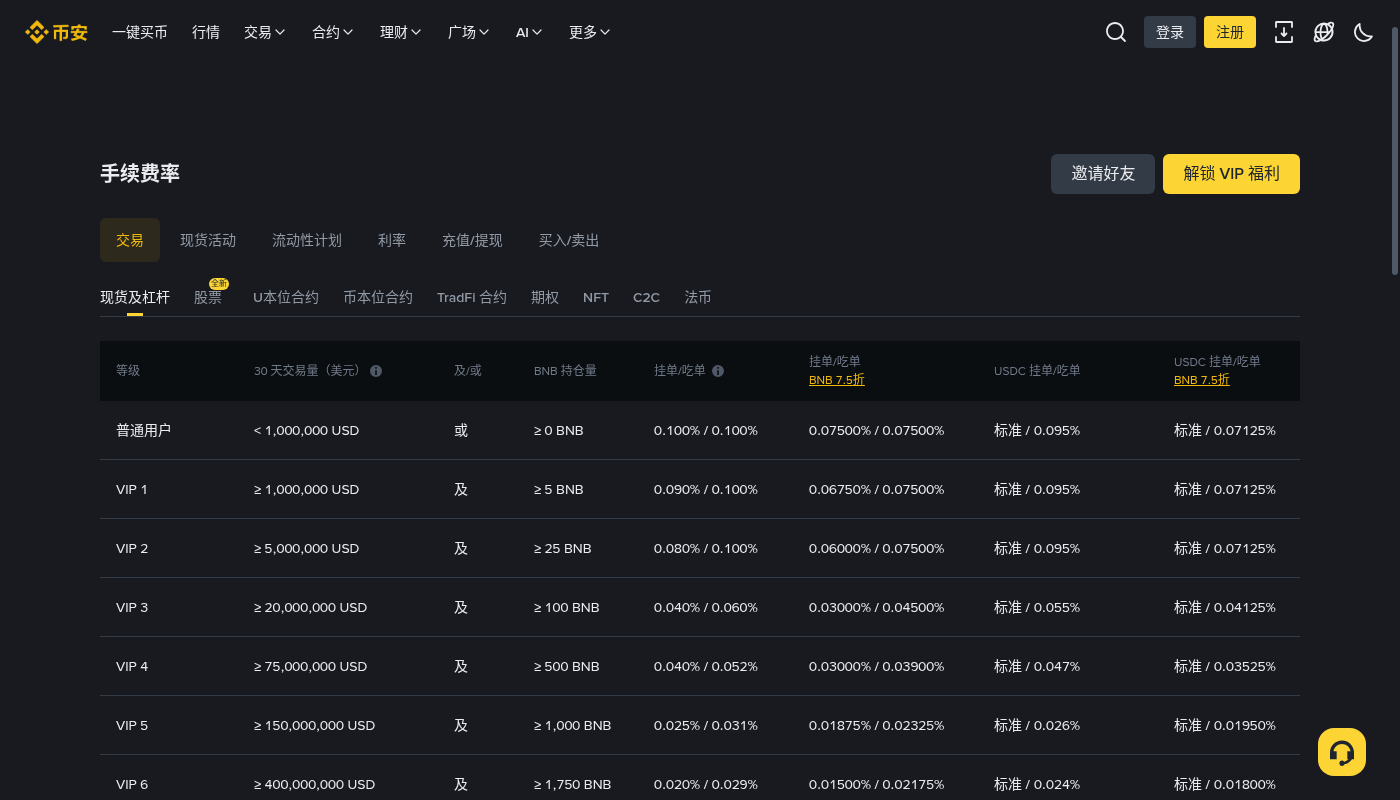Viewport: 1400px width, 800px height.
Task: Click the '< 1,000,000 USD' cell
Action: click(306, 430)
